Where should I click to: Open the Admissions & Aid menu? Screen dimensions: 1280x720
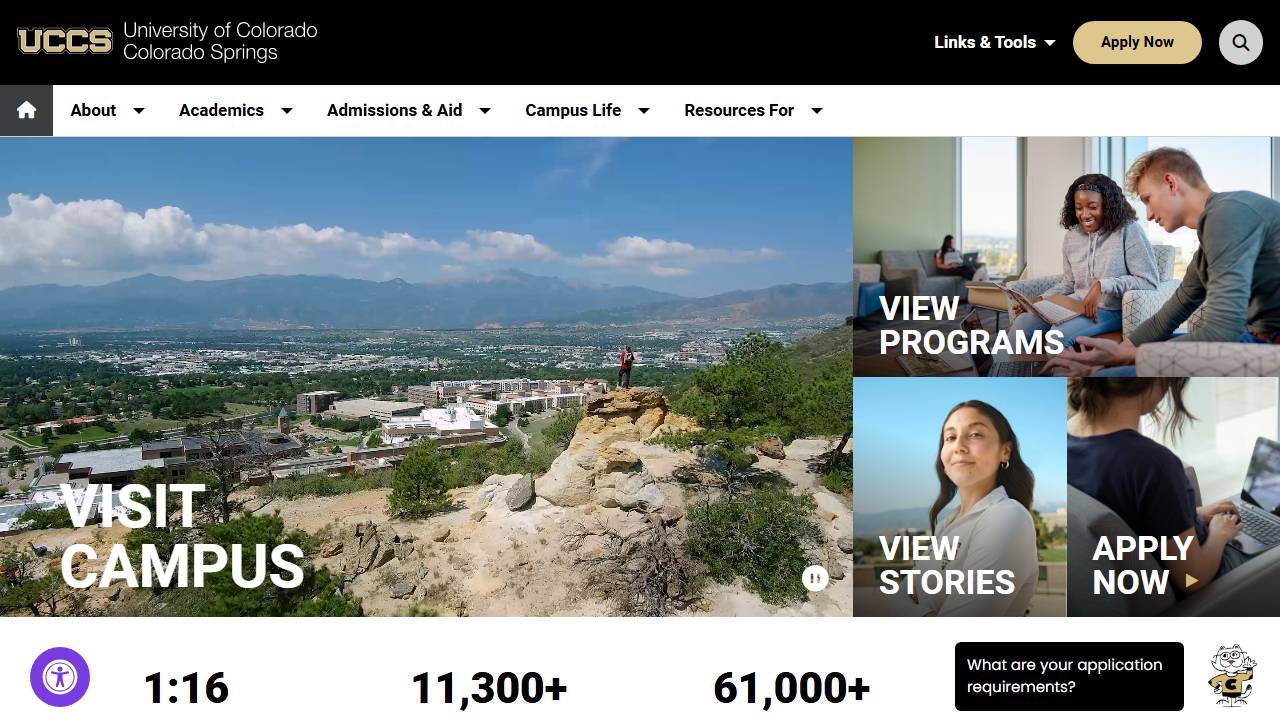coord(394,110)
